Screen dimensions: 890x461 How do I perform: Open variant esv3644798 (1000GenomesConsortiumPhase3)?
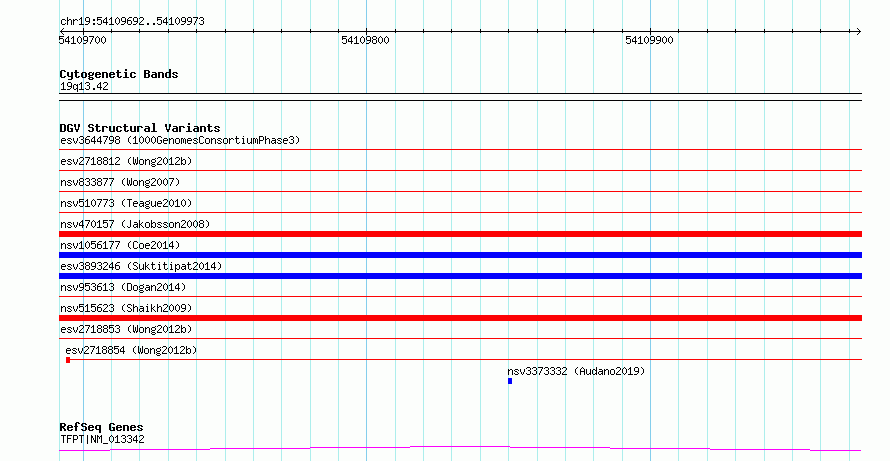(x=180, y=140)
